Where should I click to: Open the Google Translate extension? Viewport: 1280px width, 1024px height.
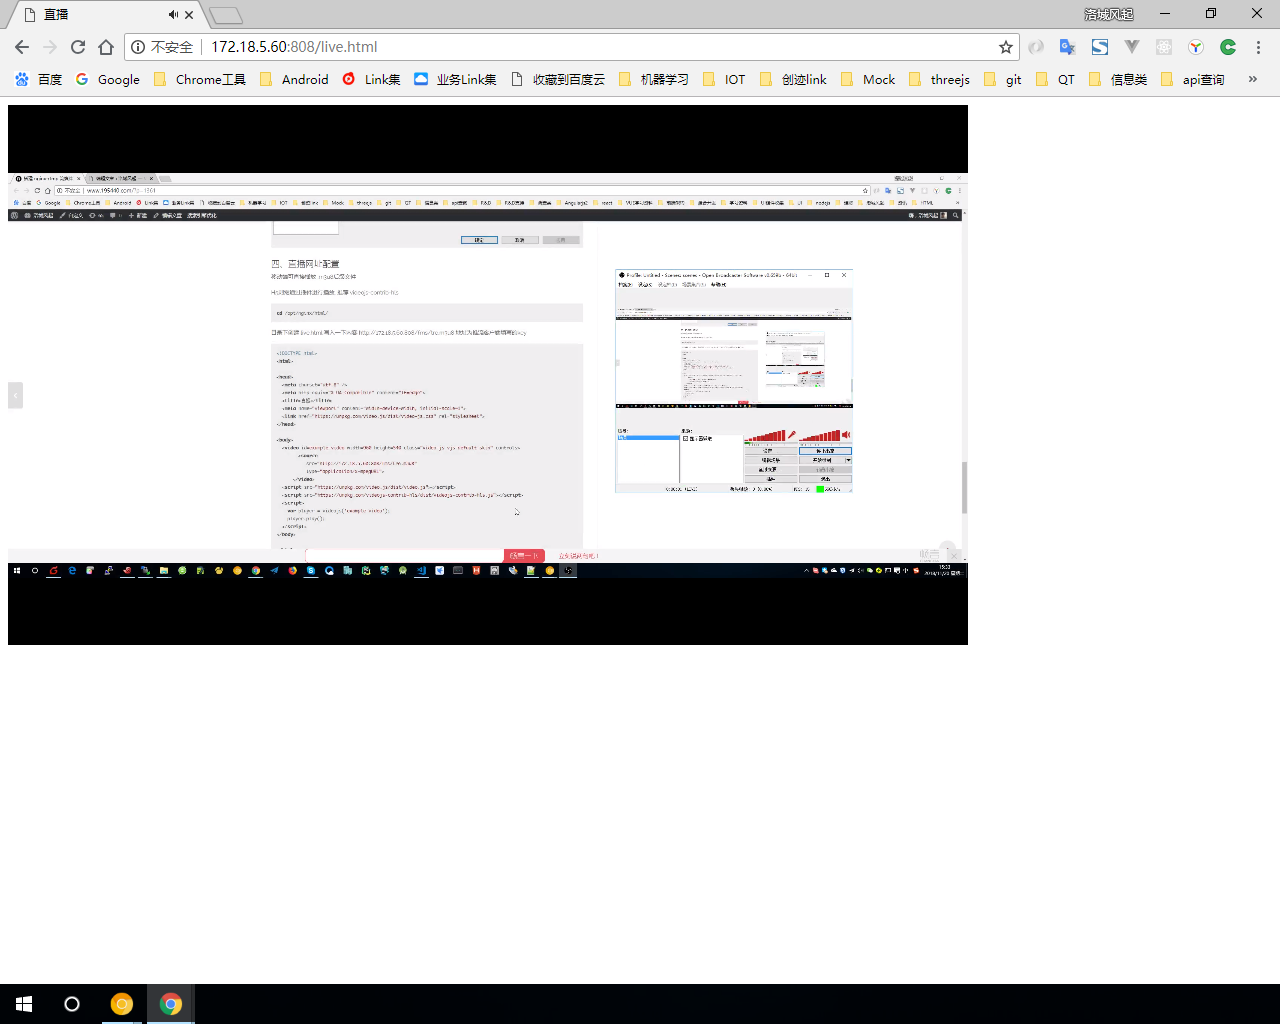click(x=1068, y=47)
